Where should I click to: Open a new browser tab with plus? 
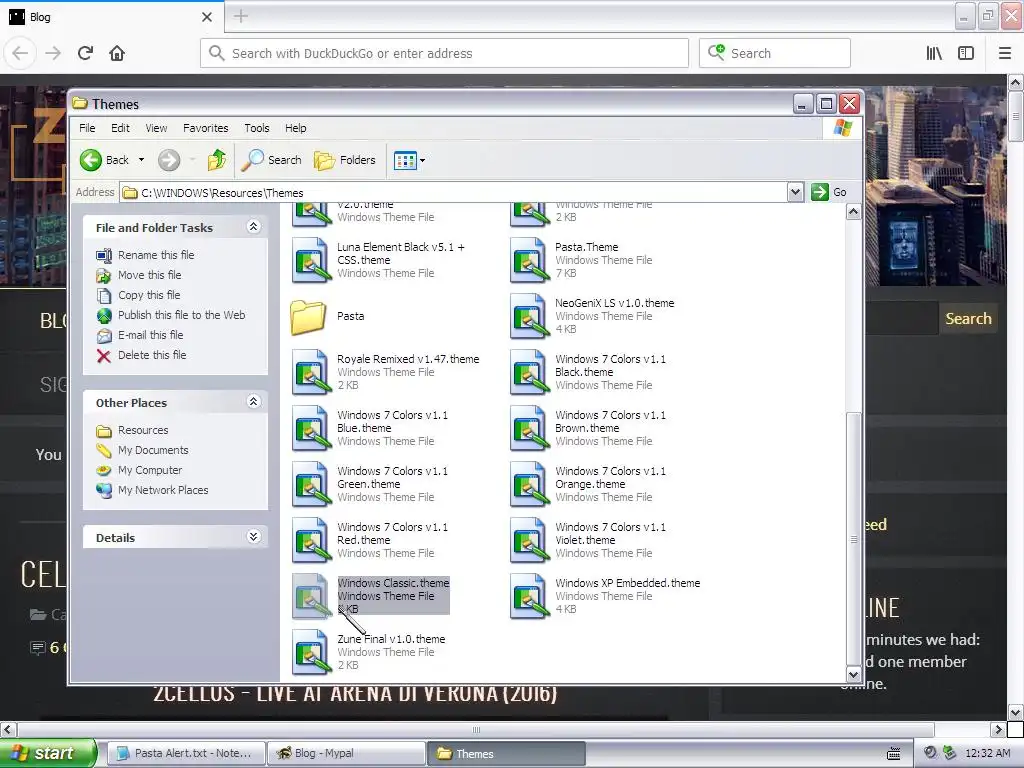click(240, 16)
